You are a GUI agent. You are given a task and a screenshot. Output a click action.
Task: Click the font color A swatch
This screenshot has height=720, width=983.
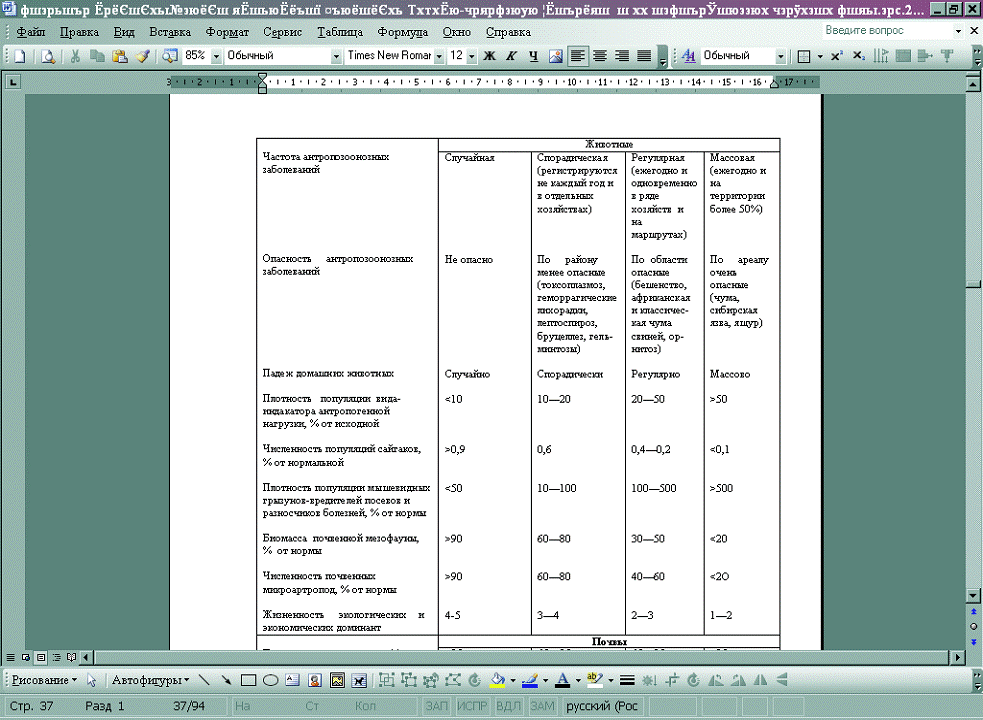point(561,680)
